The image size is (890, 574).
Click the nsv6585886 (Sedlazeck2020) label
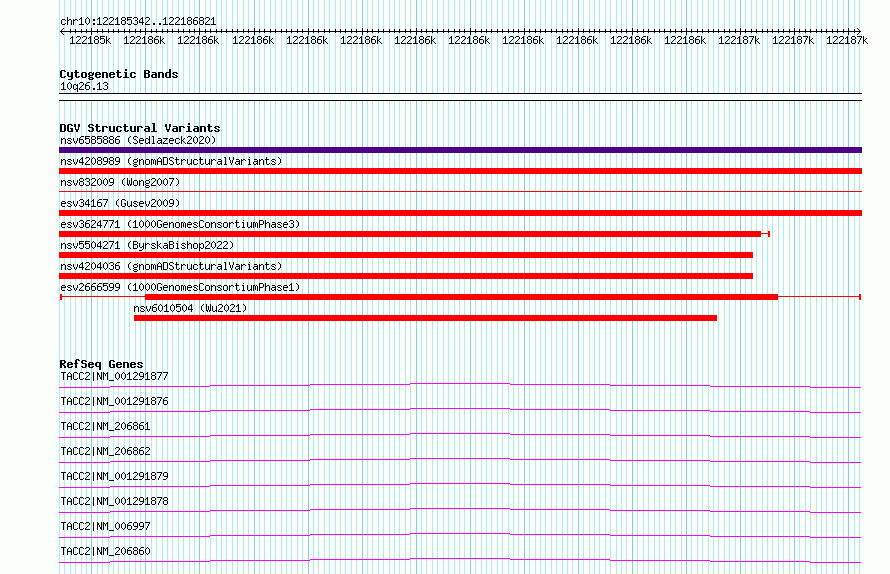[x=138, y=140]
